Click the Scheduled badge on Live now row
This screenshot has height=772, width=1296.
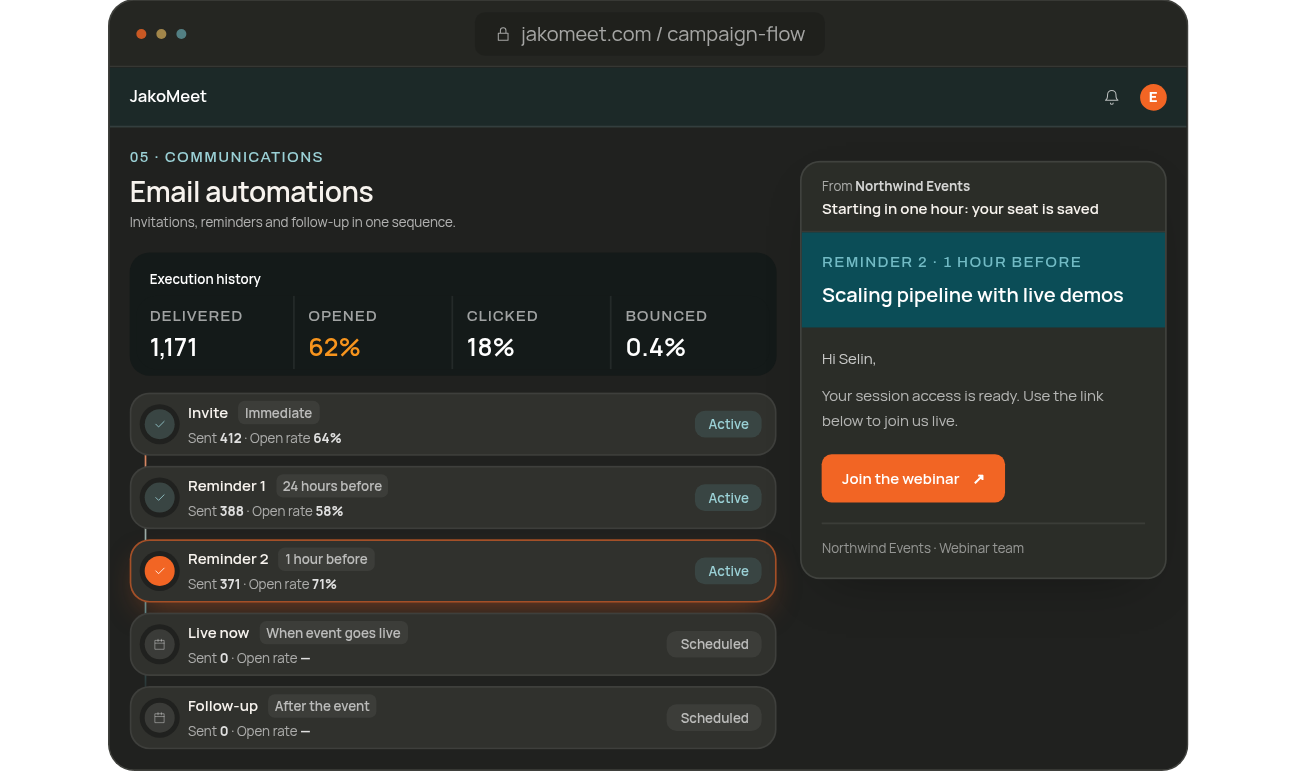point(714,644)
